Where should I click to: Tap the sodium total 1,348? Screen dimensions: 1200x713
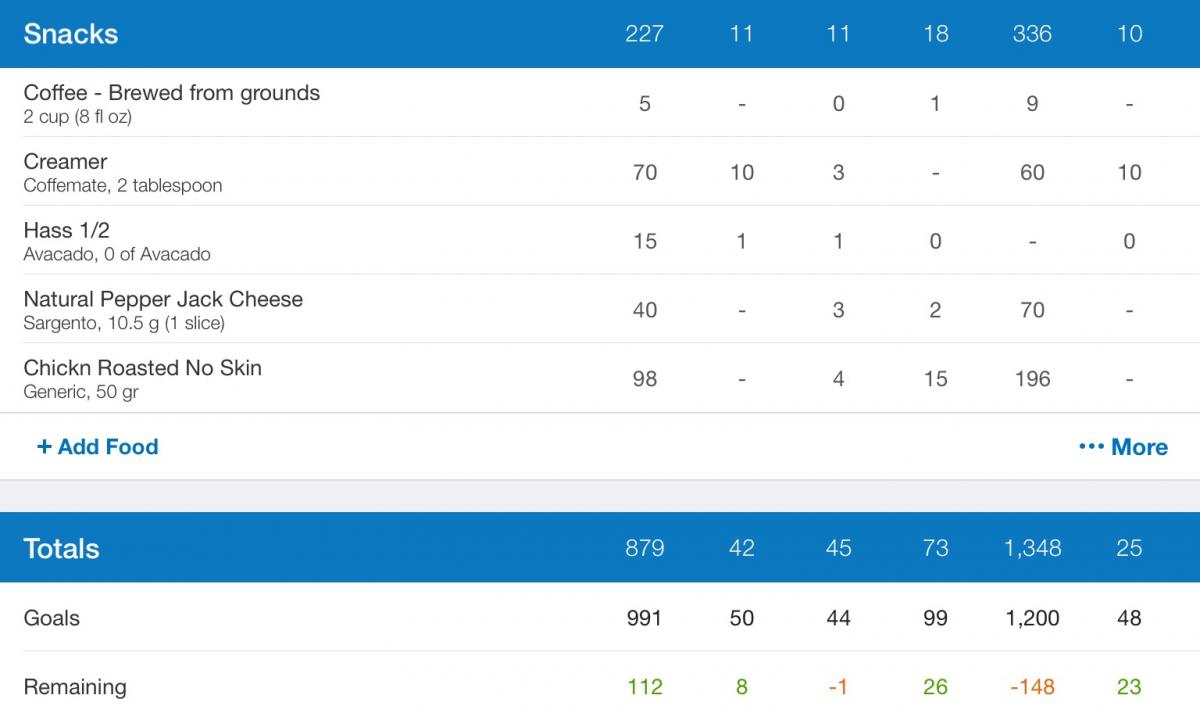tap(1032, 548)
